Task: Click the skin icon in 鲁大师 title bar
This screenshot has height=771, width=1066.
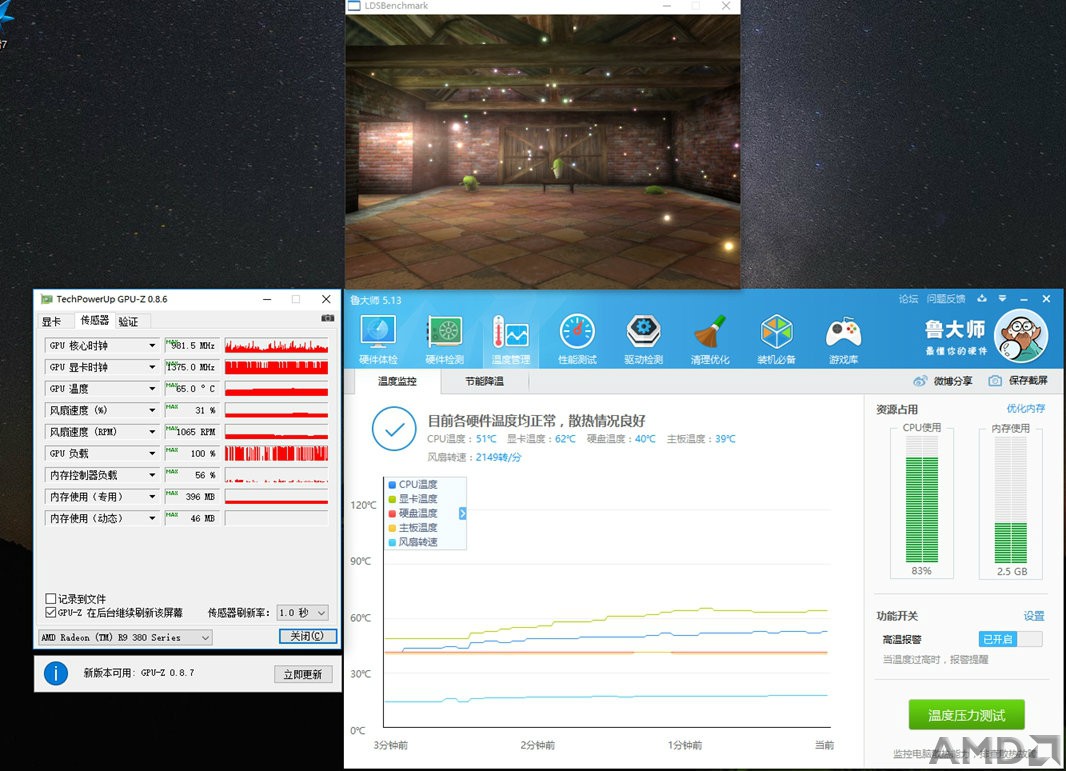Action: pyautogui.click(x=982, y=298)
